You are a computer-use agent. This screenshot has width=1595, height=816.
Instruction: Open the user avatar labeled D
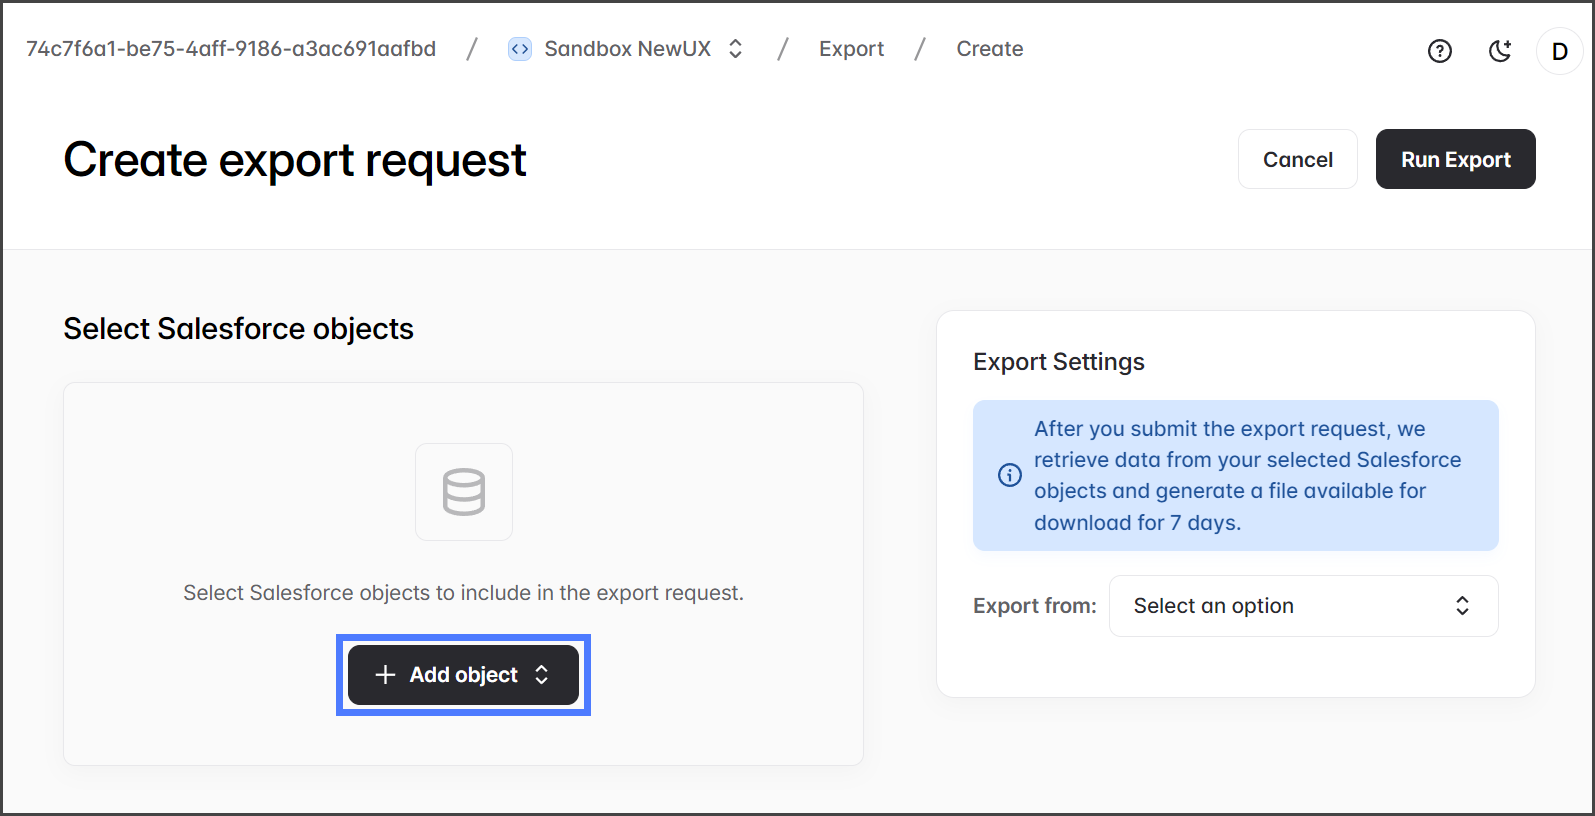click(1559, 51)
